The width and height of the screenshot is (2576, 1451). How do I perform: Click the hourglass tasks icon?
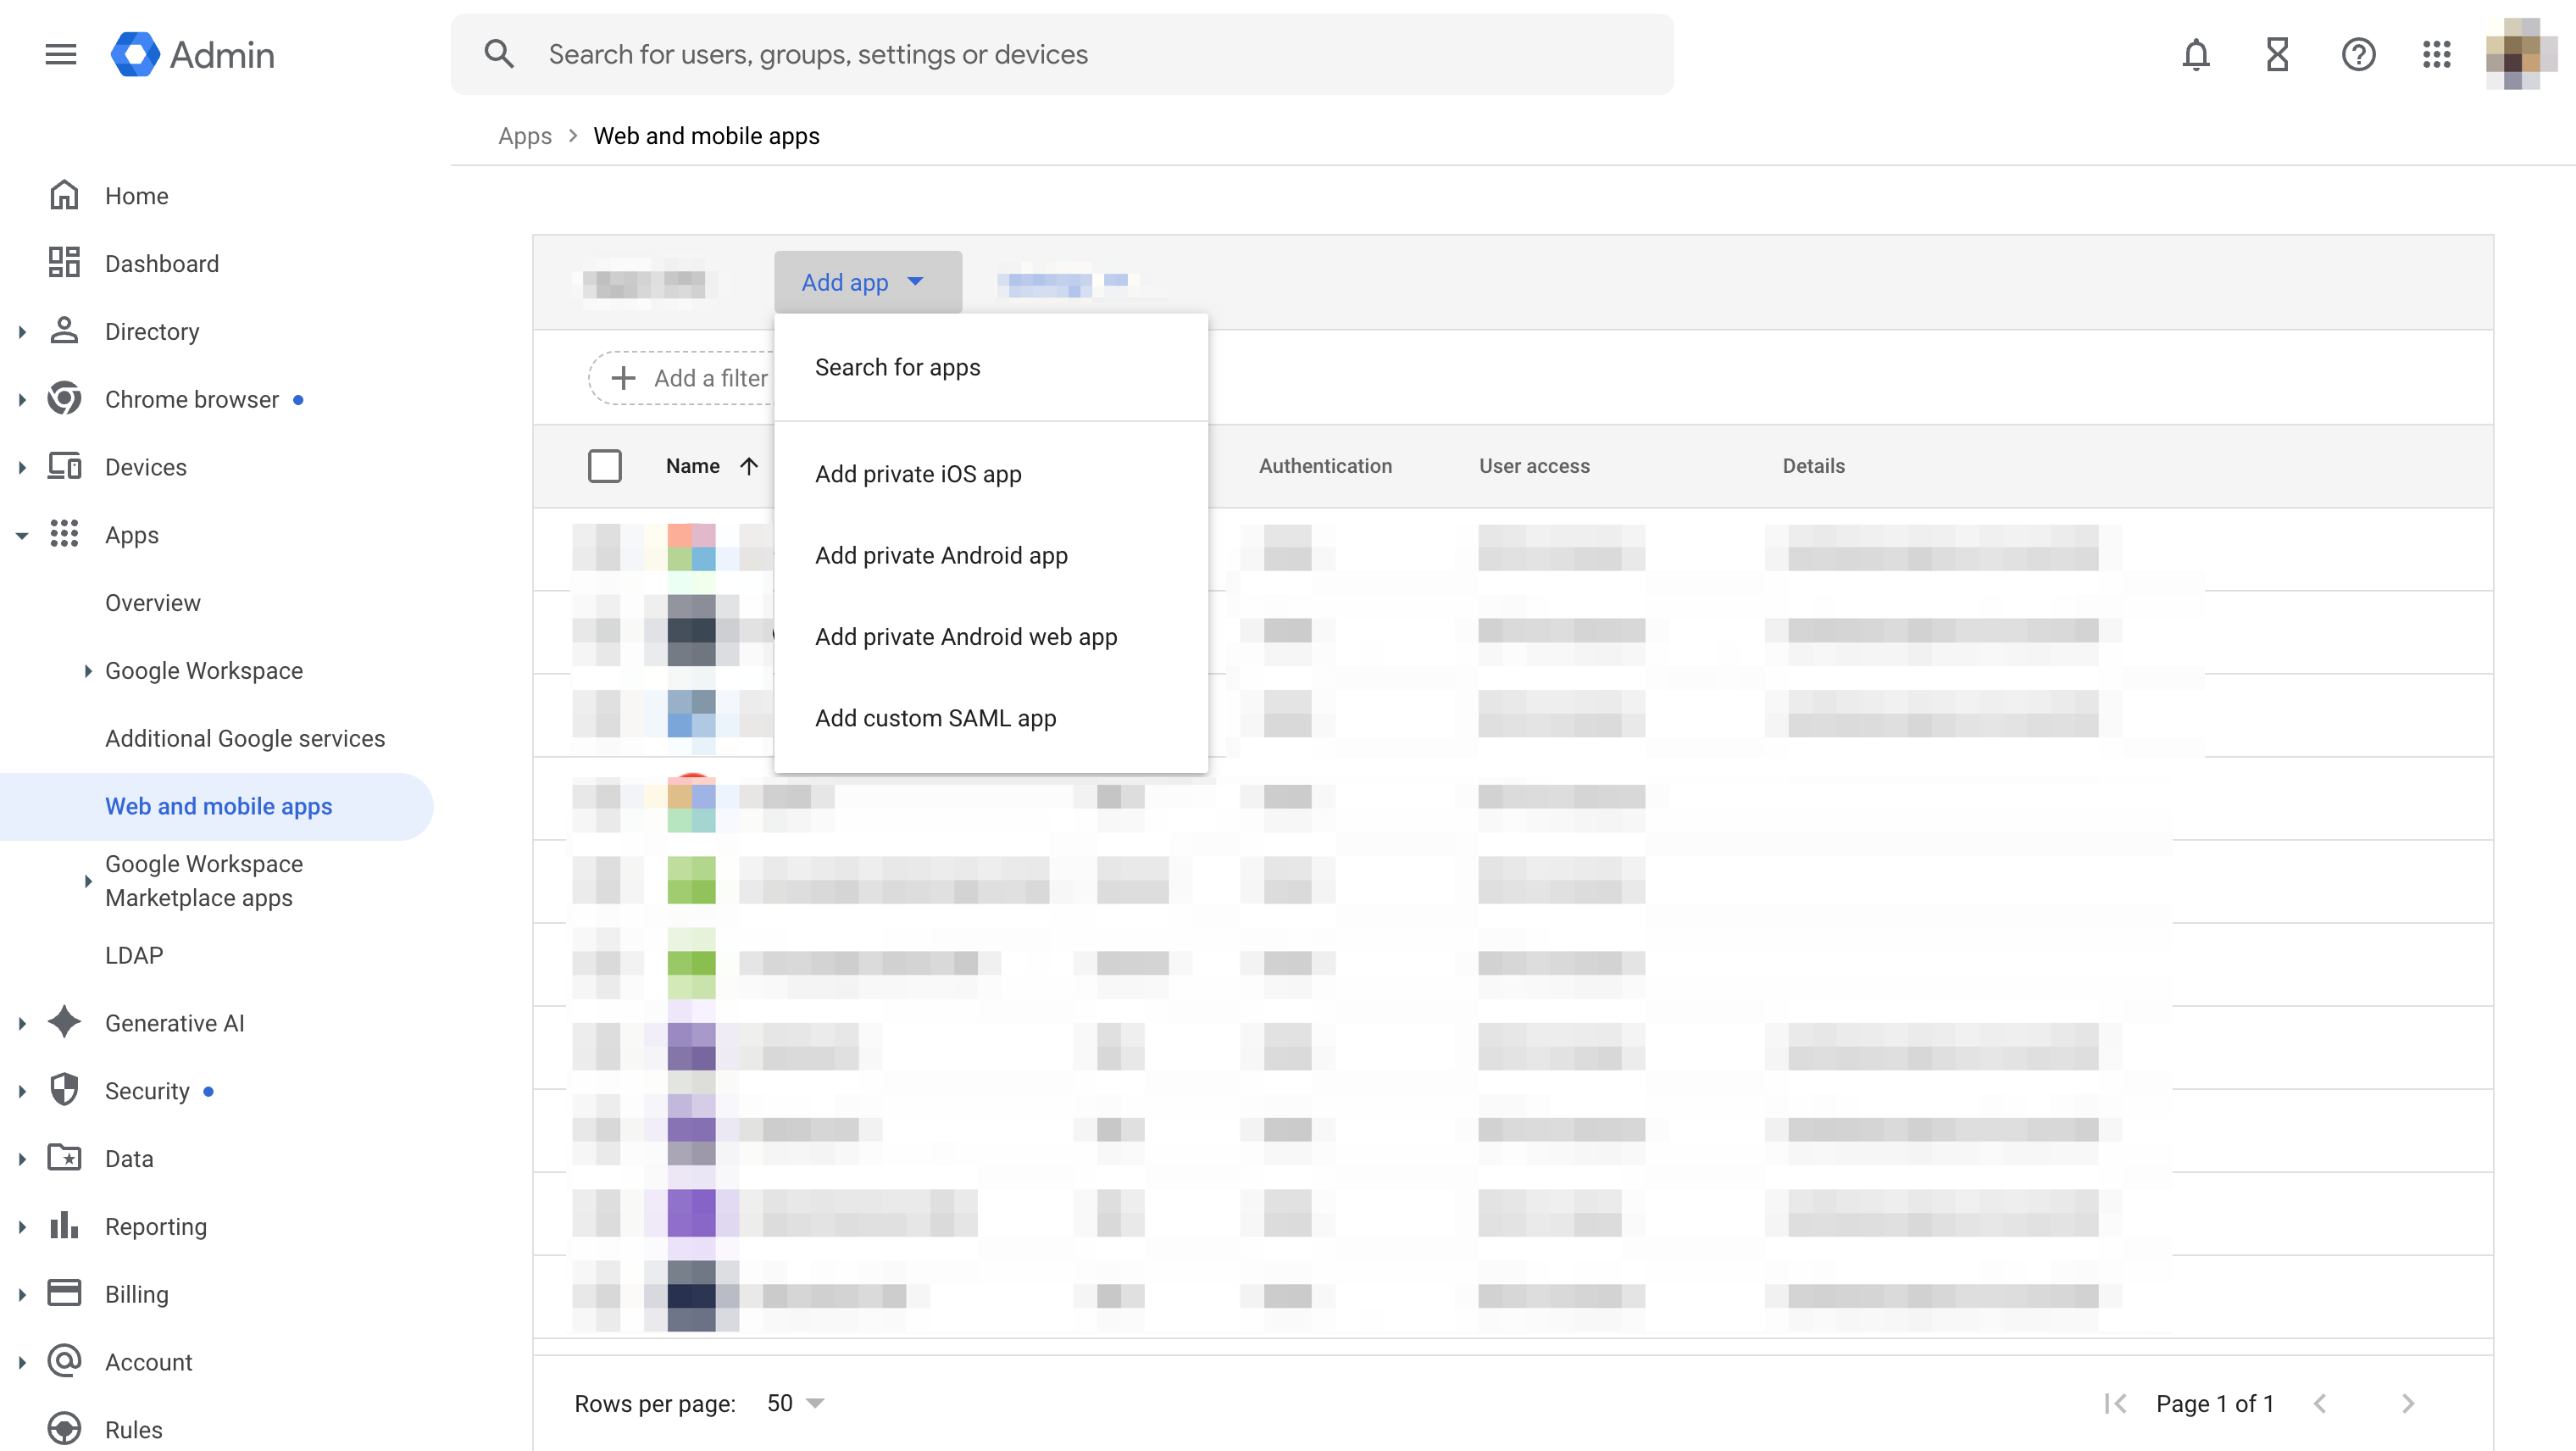click(x=2277, y=54)
